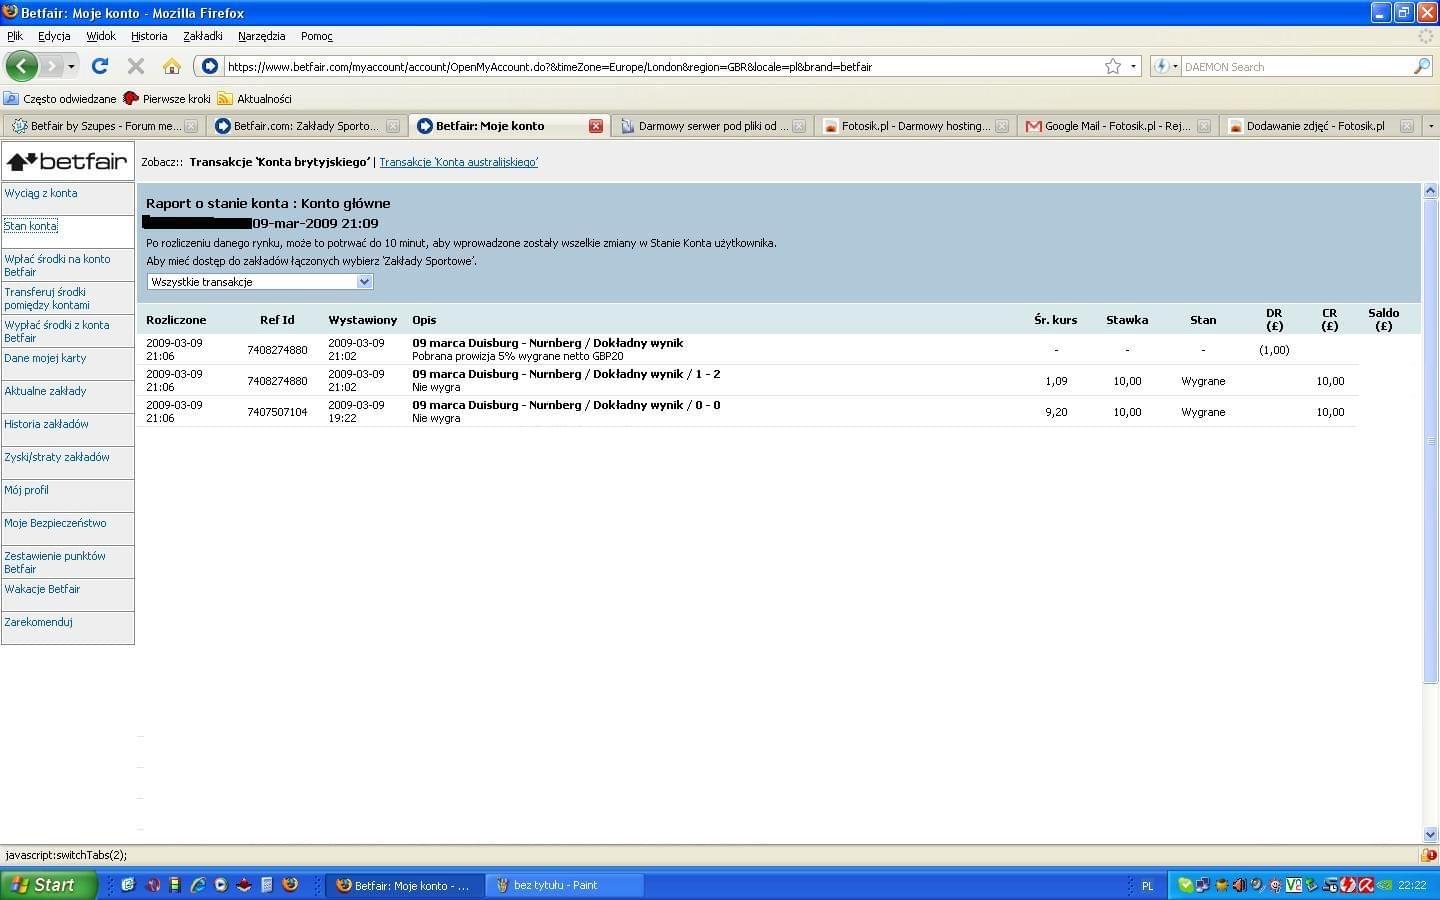
Task: Click in the DAEMON Search field
Action: pyautogui.click(x=1295, y=67)
